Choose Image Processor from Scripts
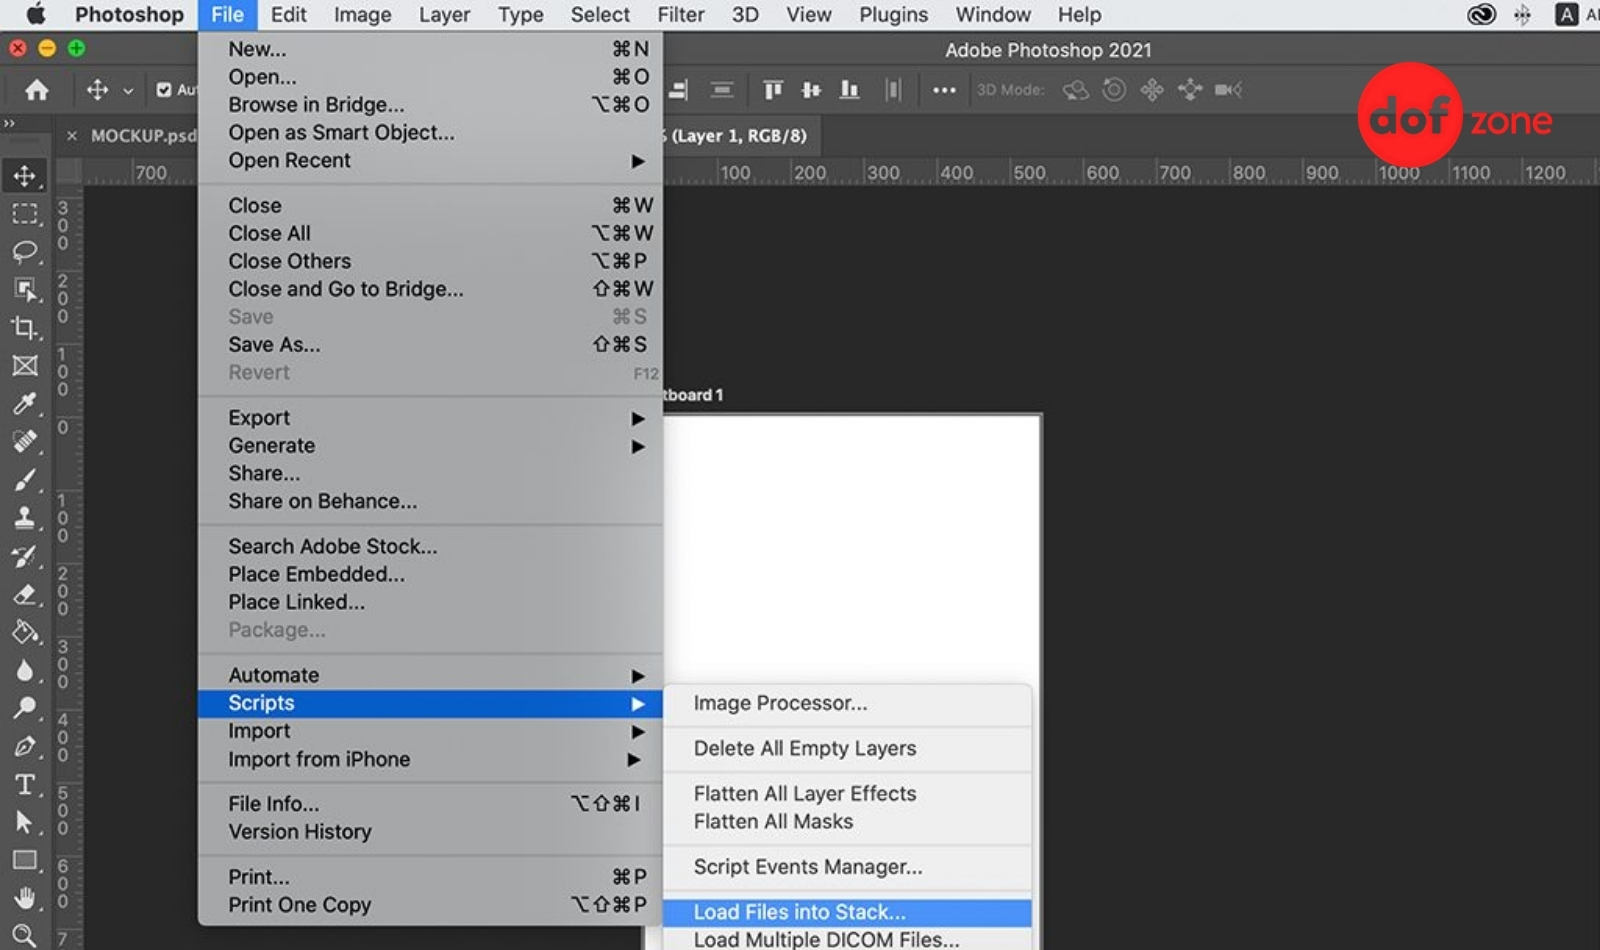Image resolution: width=1600 pixels, height=950 pixels. click(x=847, y=703)
